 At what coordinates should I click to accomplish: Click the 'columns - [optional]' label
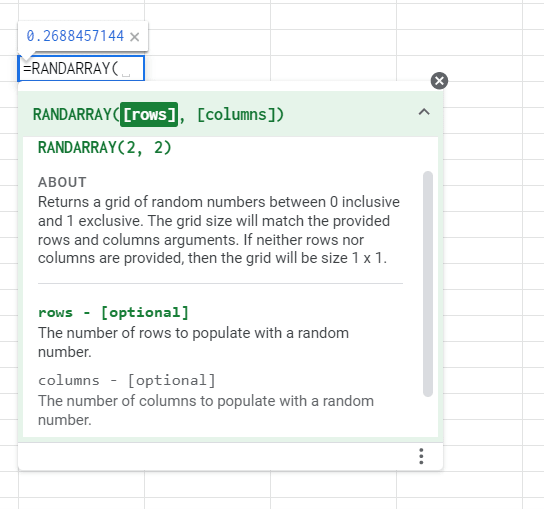tap(127, 380)
